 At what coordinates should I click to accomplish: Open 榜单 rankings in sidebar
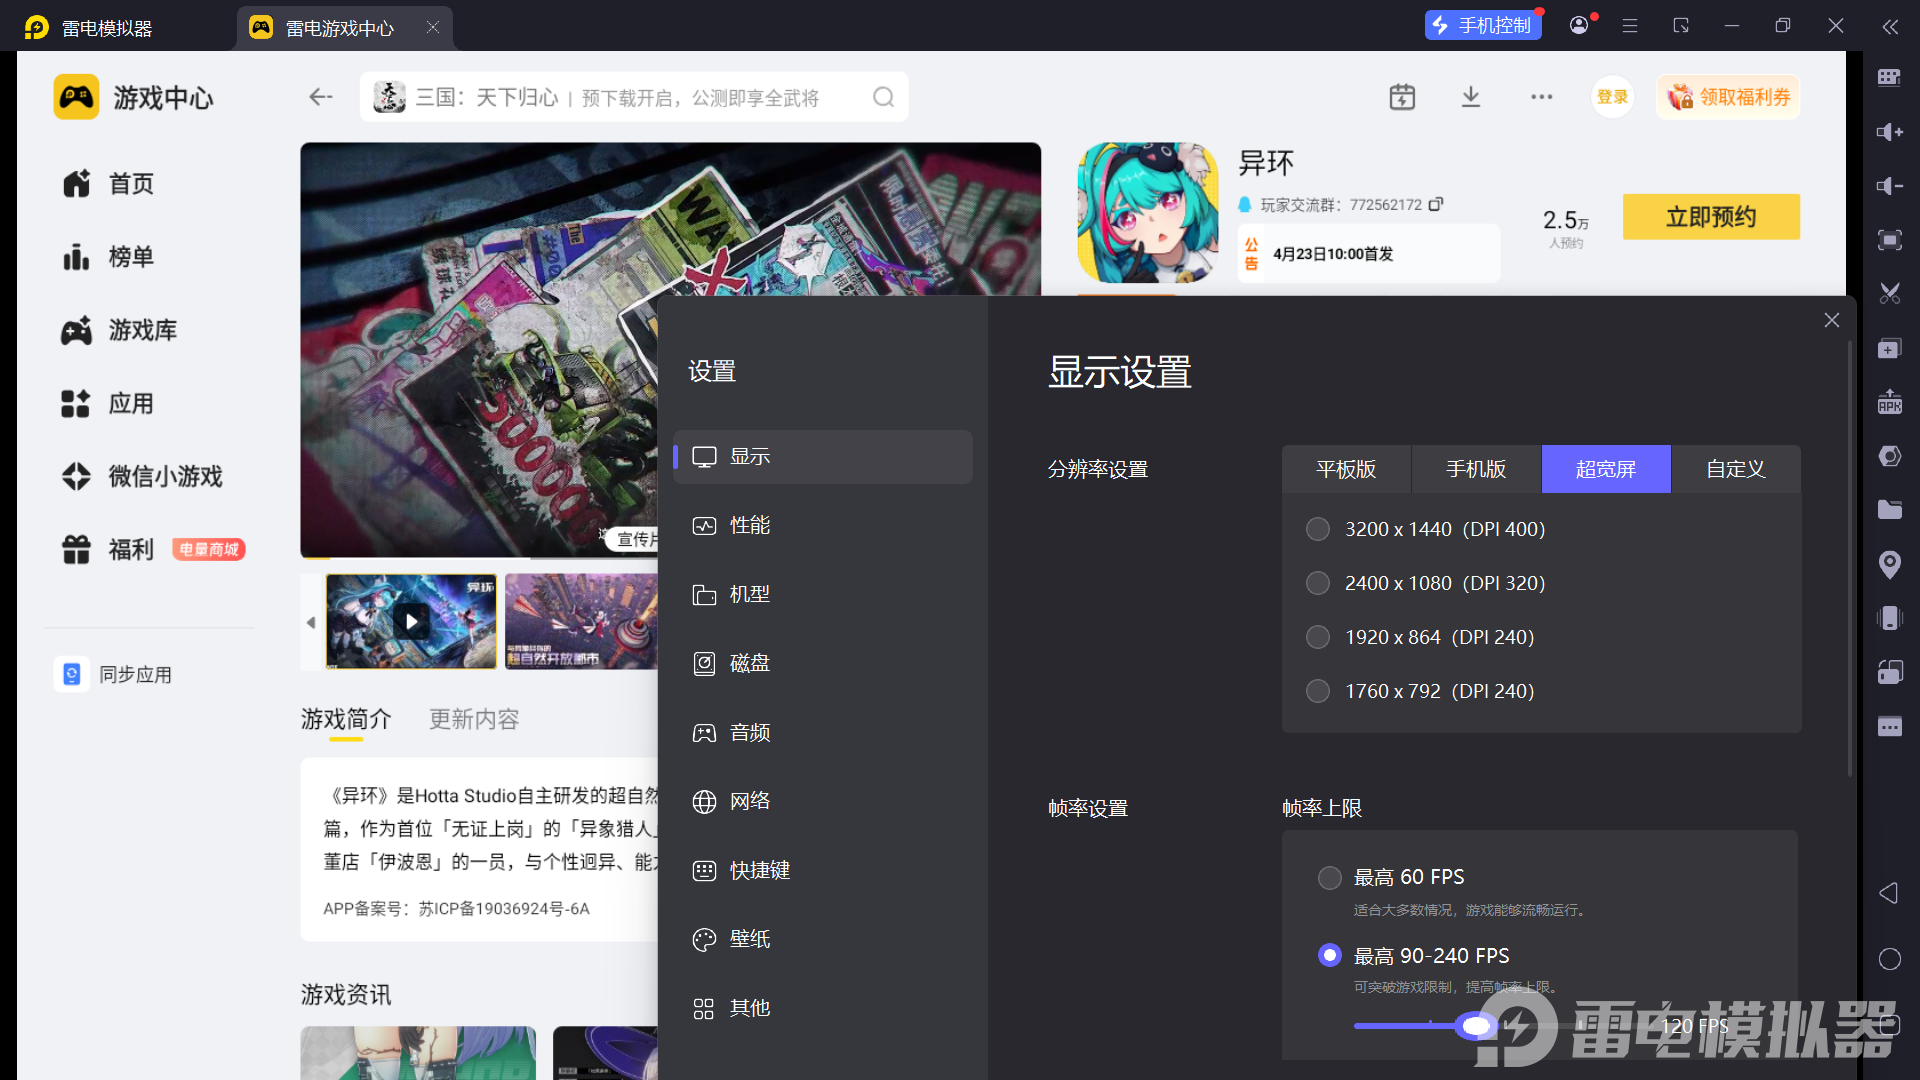point(108,257)
